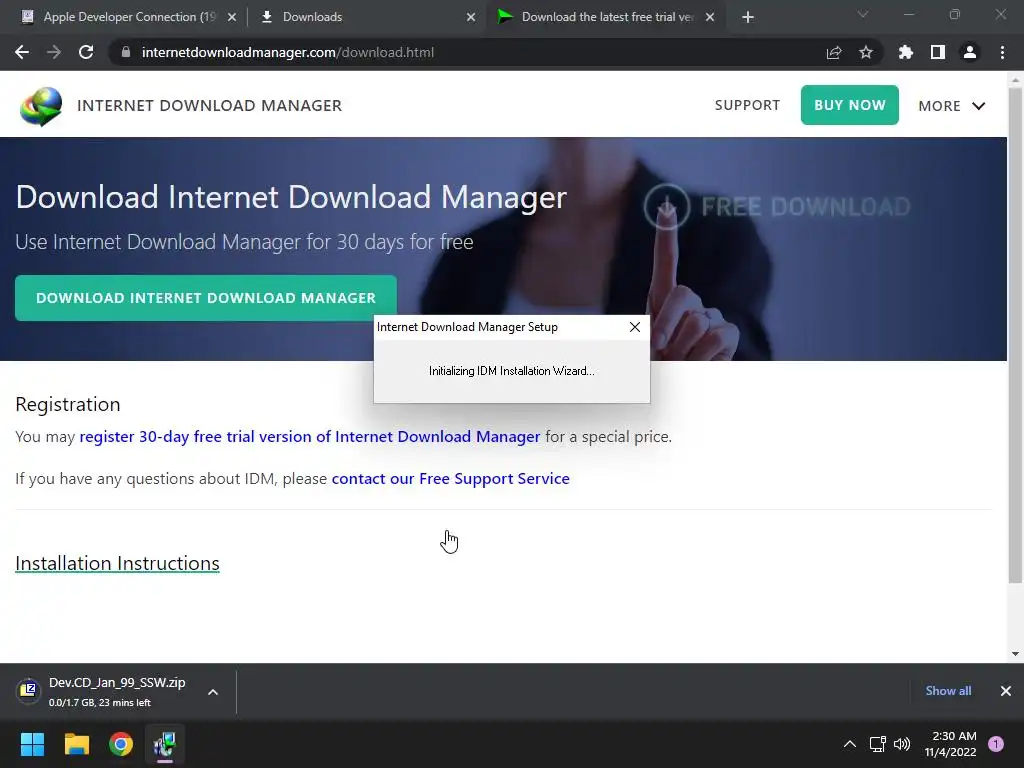
Task: Click the Dev.CD_Jan_99_SSW.zip download item
Action: click(118, 692)
